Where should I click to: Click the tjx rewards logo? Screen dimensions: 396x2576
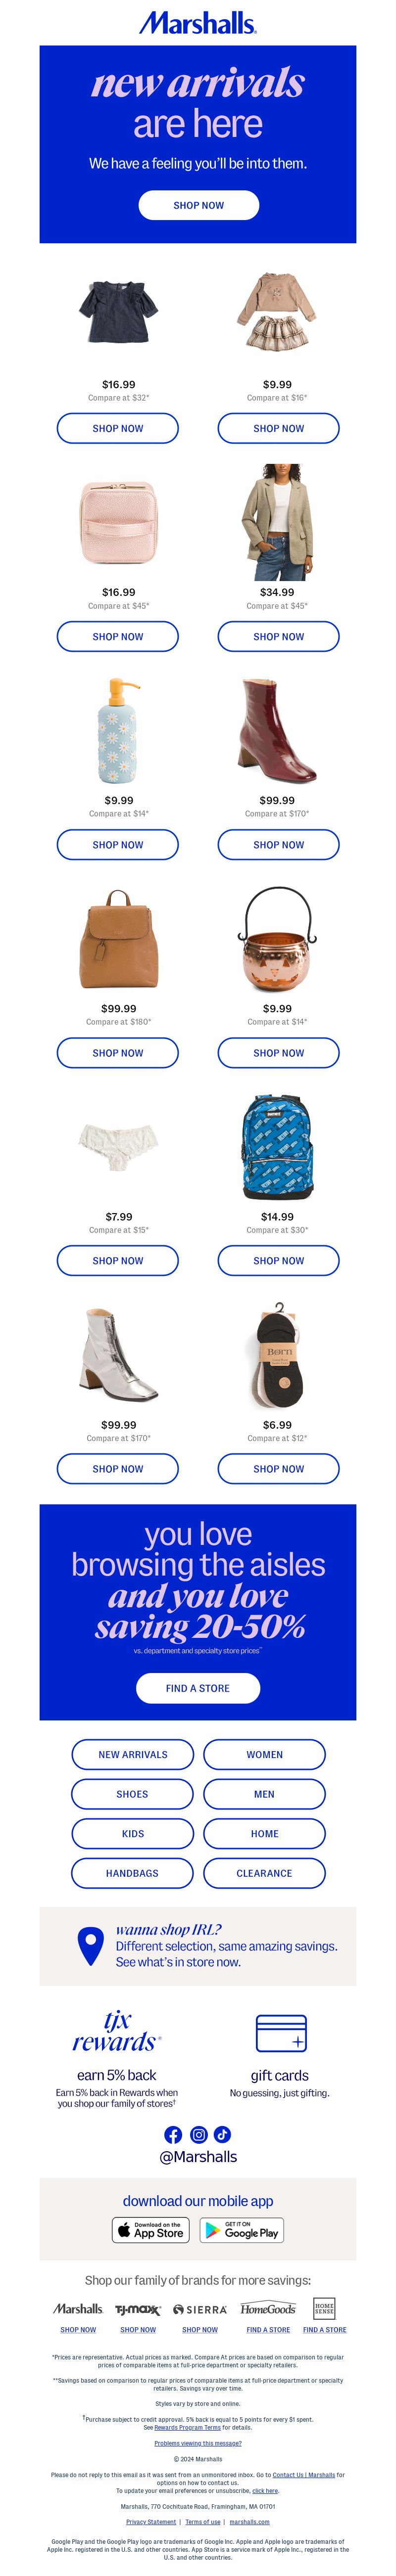(116, 2032)
